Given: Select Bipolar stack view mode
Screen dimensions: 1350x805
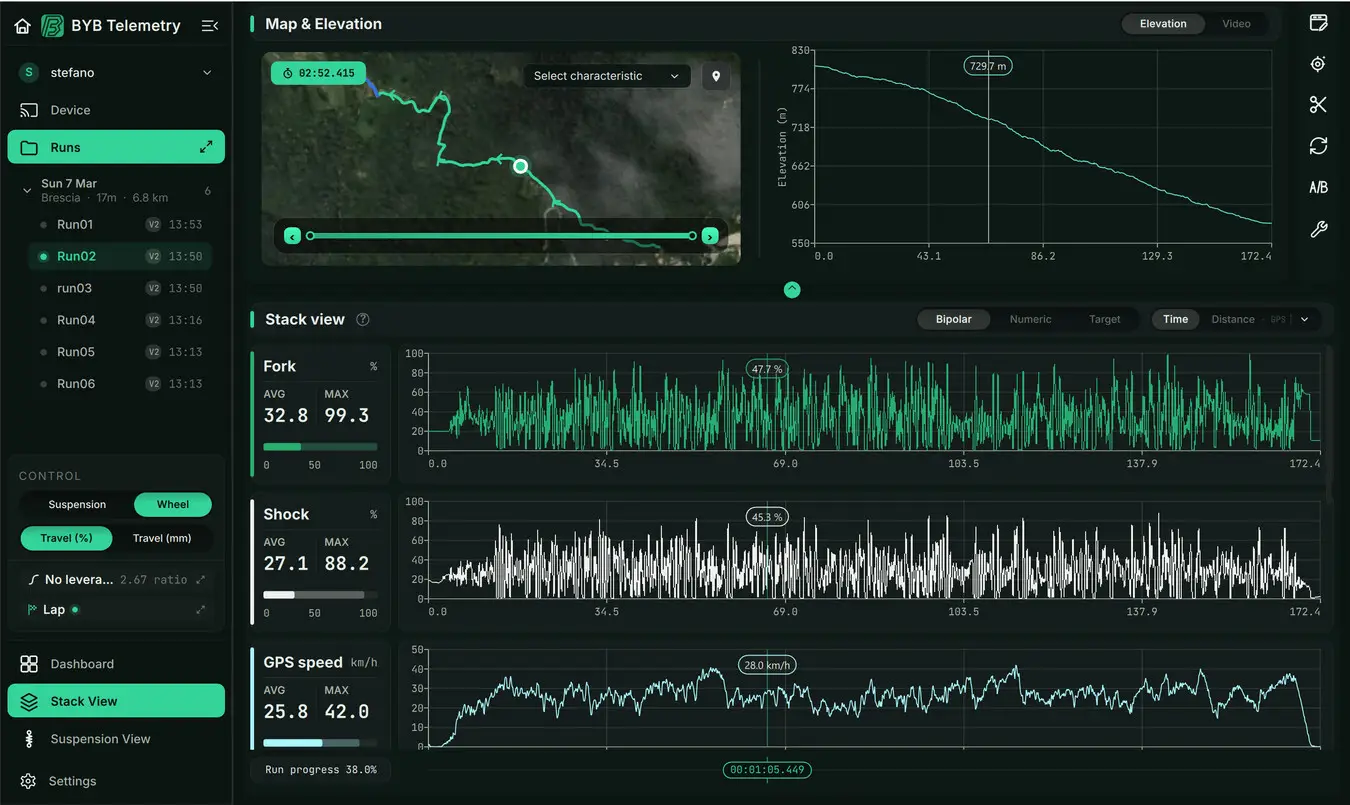Looking at the screenshot, I should (953, 320).
